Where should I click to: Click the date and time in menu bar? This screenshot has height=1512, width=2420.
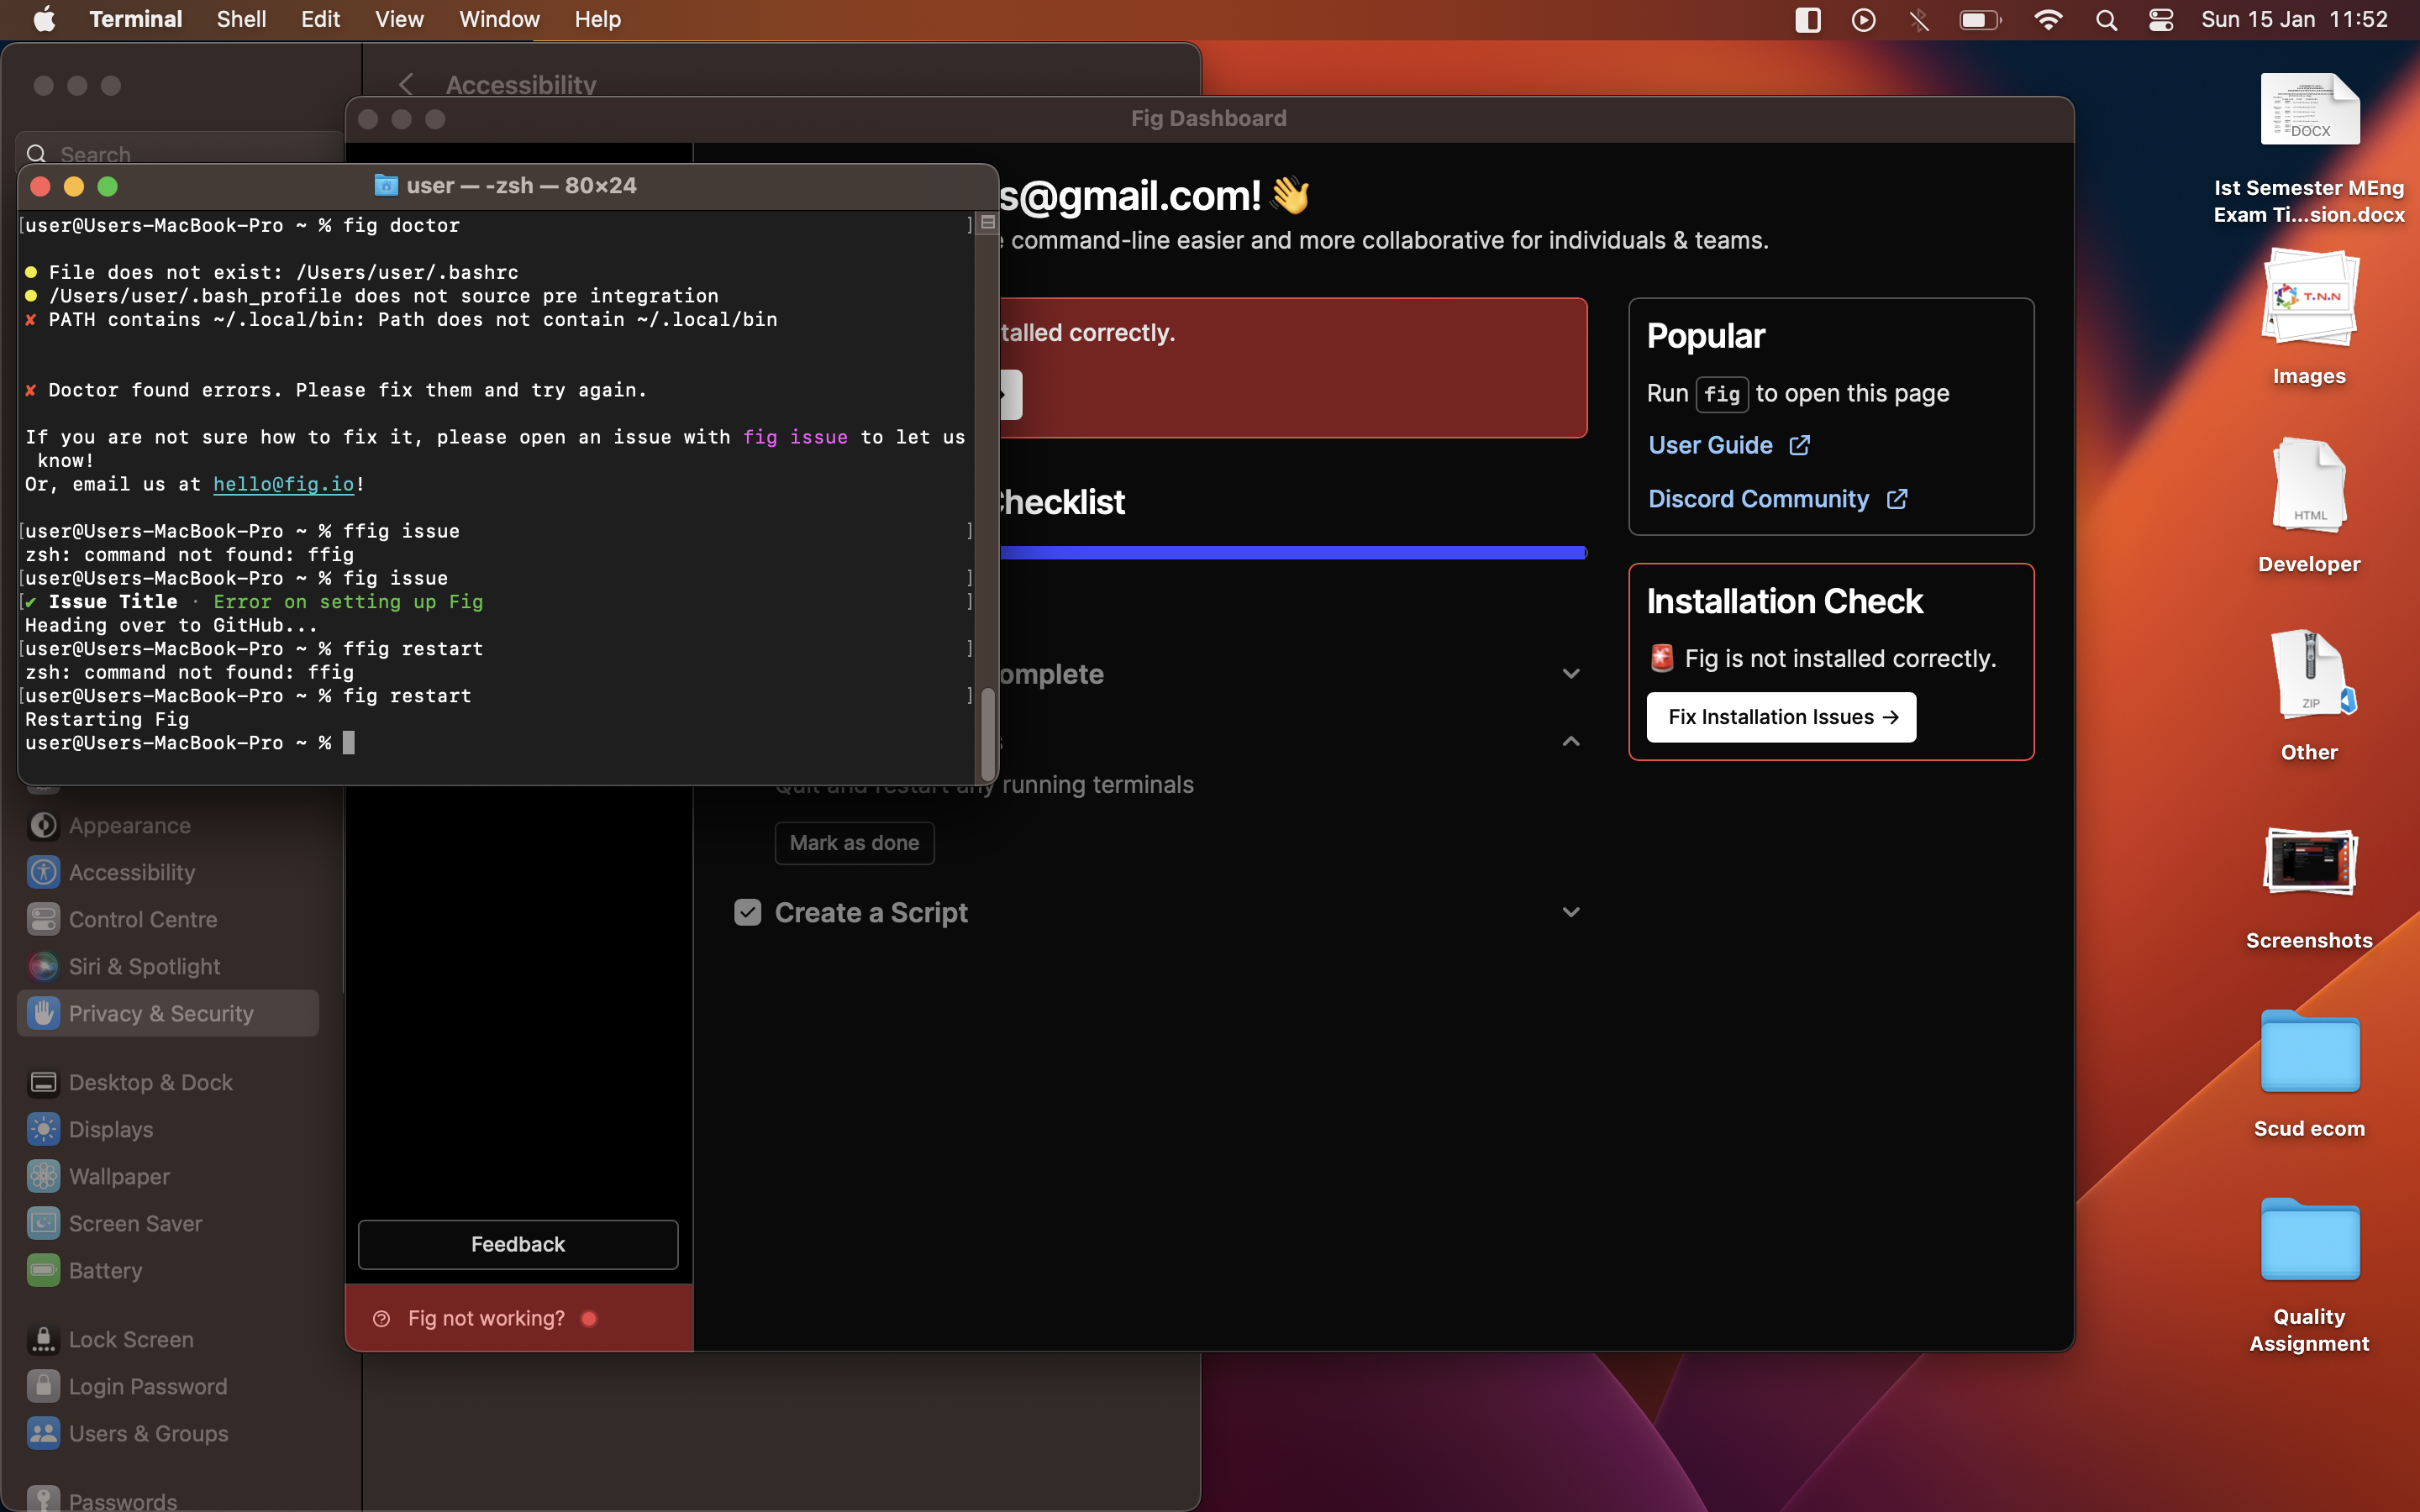(2294, 19)
